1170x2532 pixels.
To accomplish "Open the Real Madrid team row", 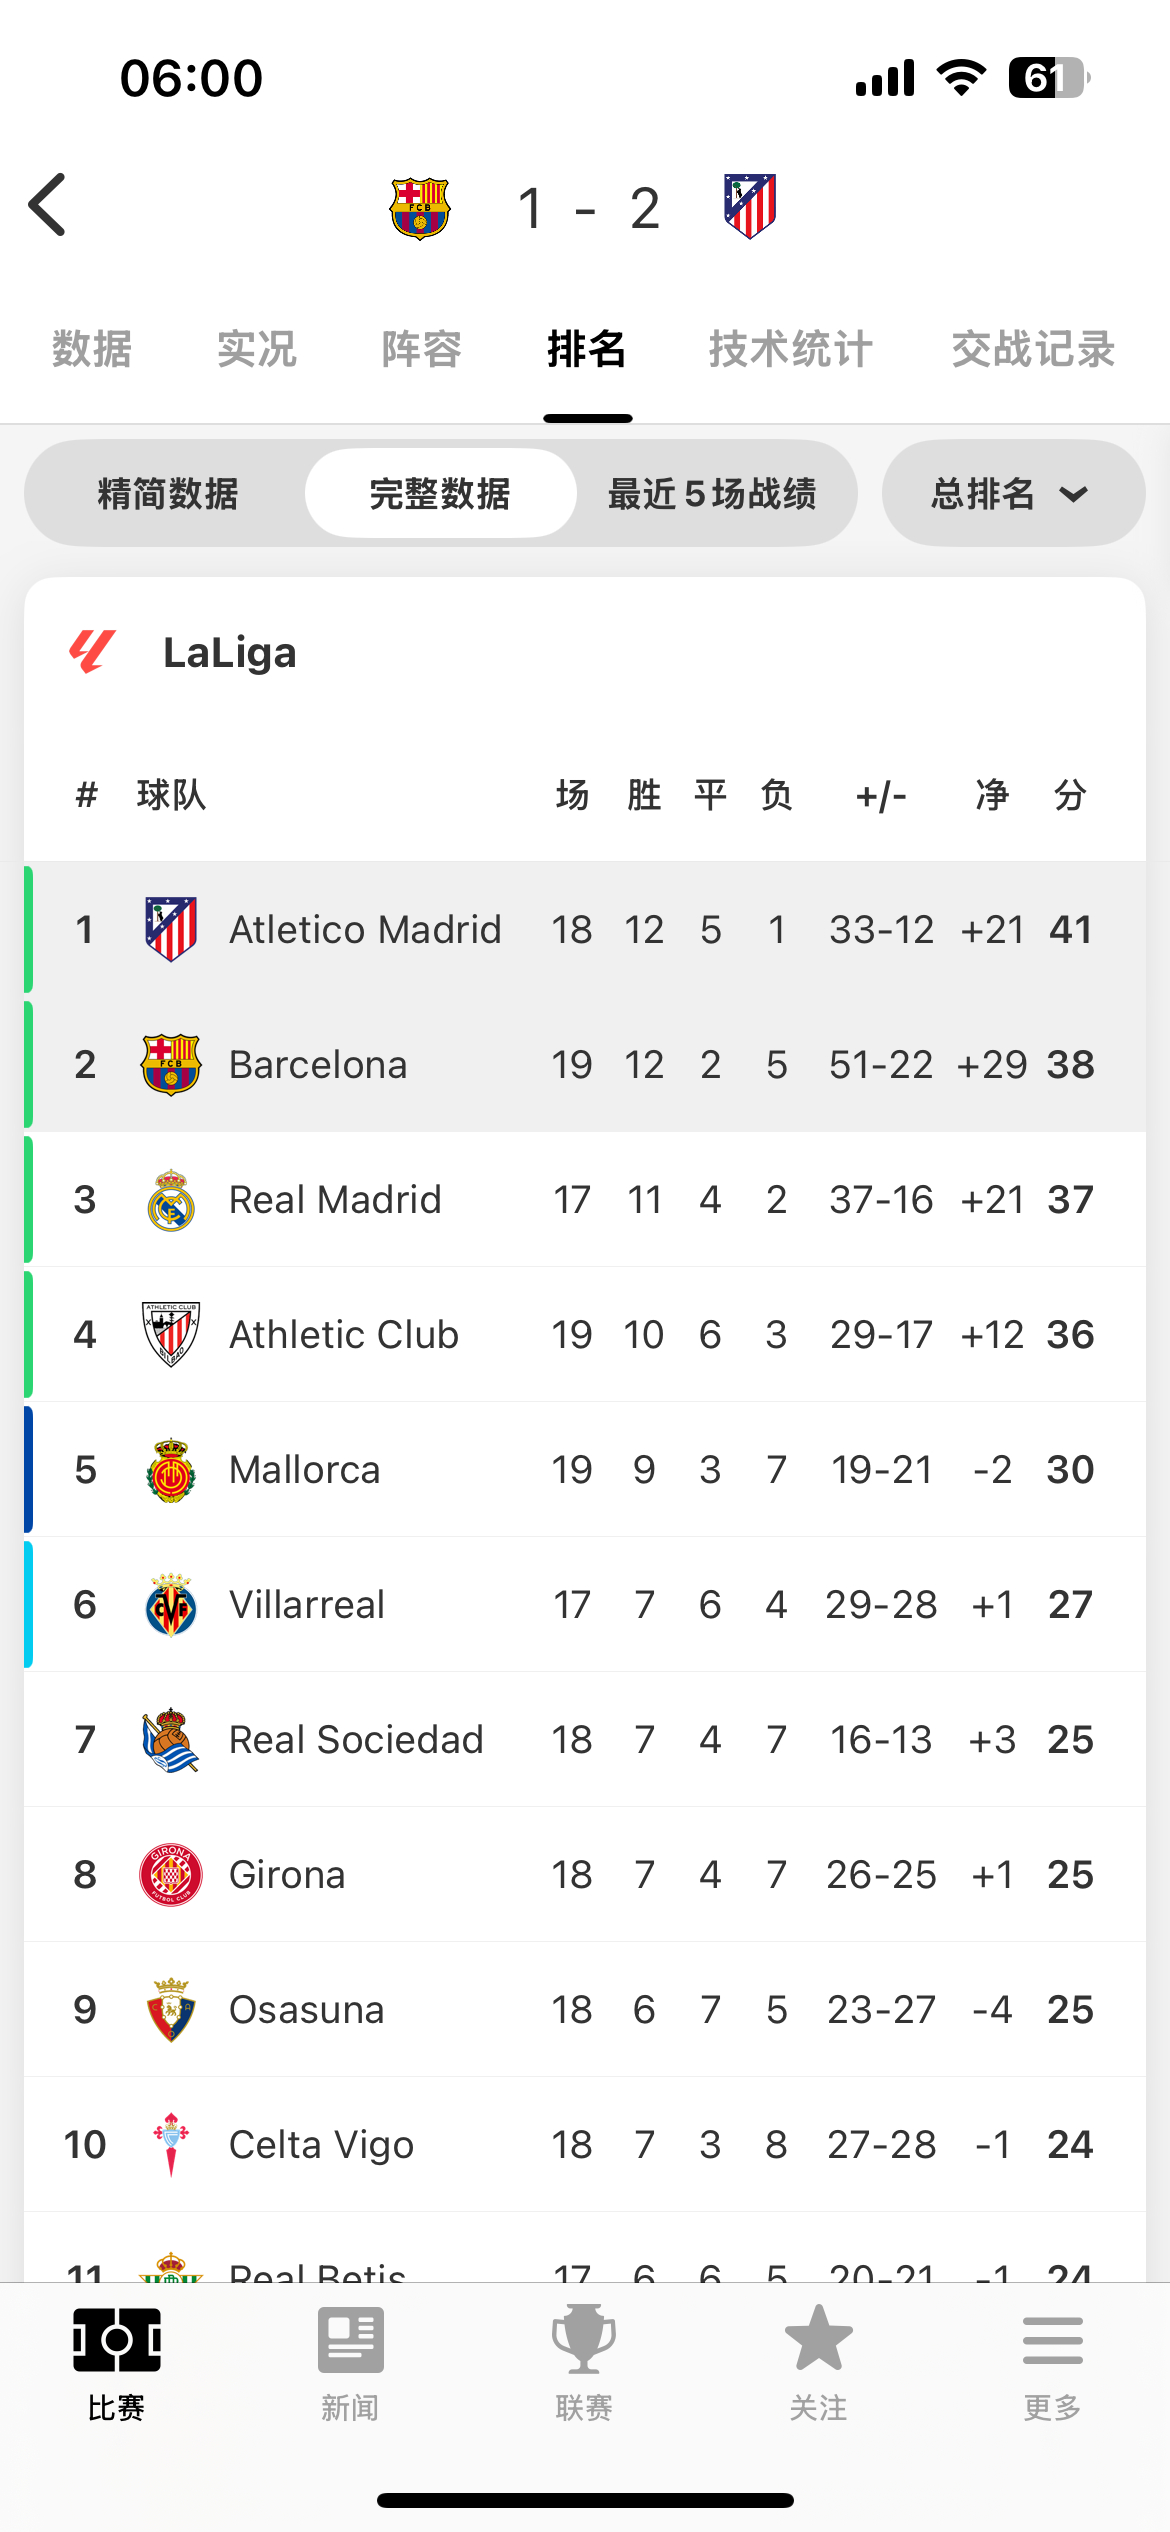I will [585, 1199].
